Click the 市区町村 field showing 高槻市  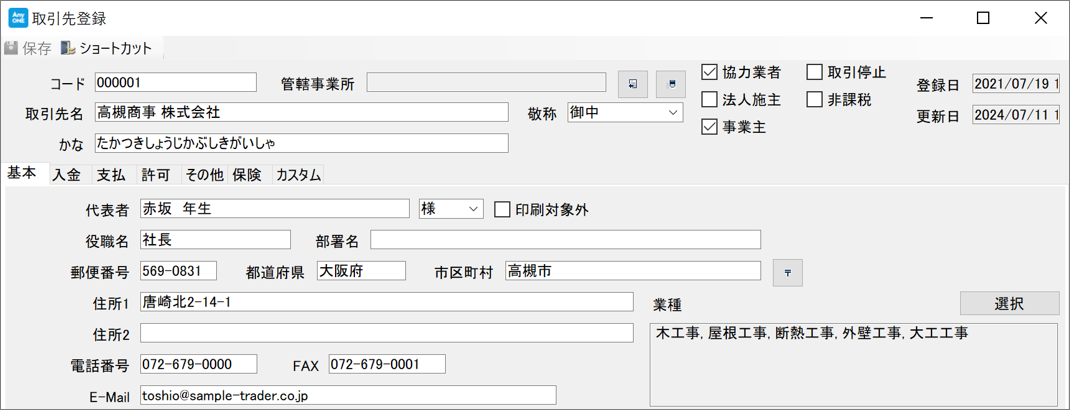[x=633, y=270]
